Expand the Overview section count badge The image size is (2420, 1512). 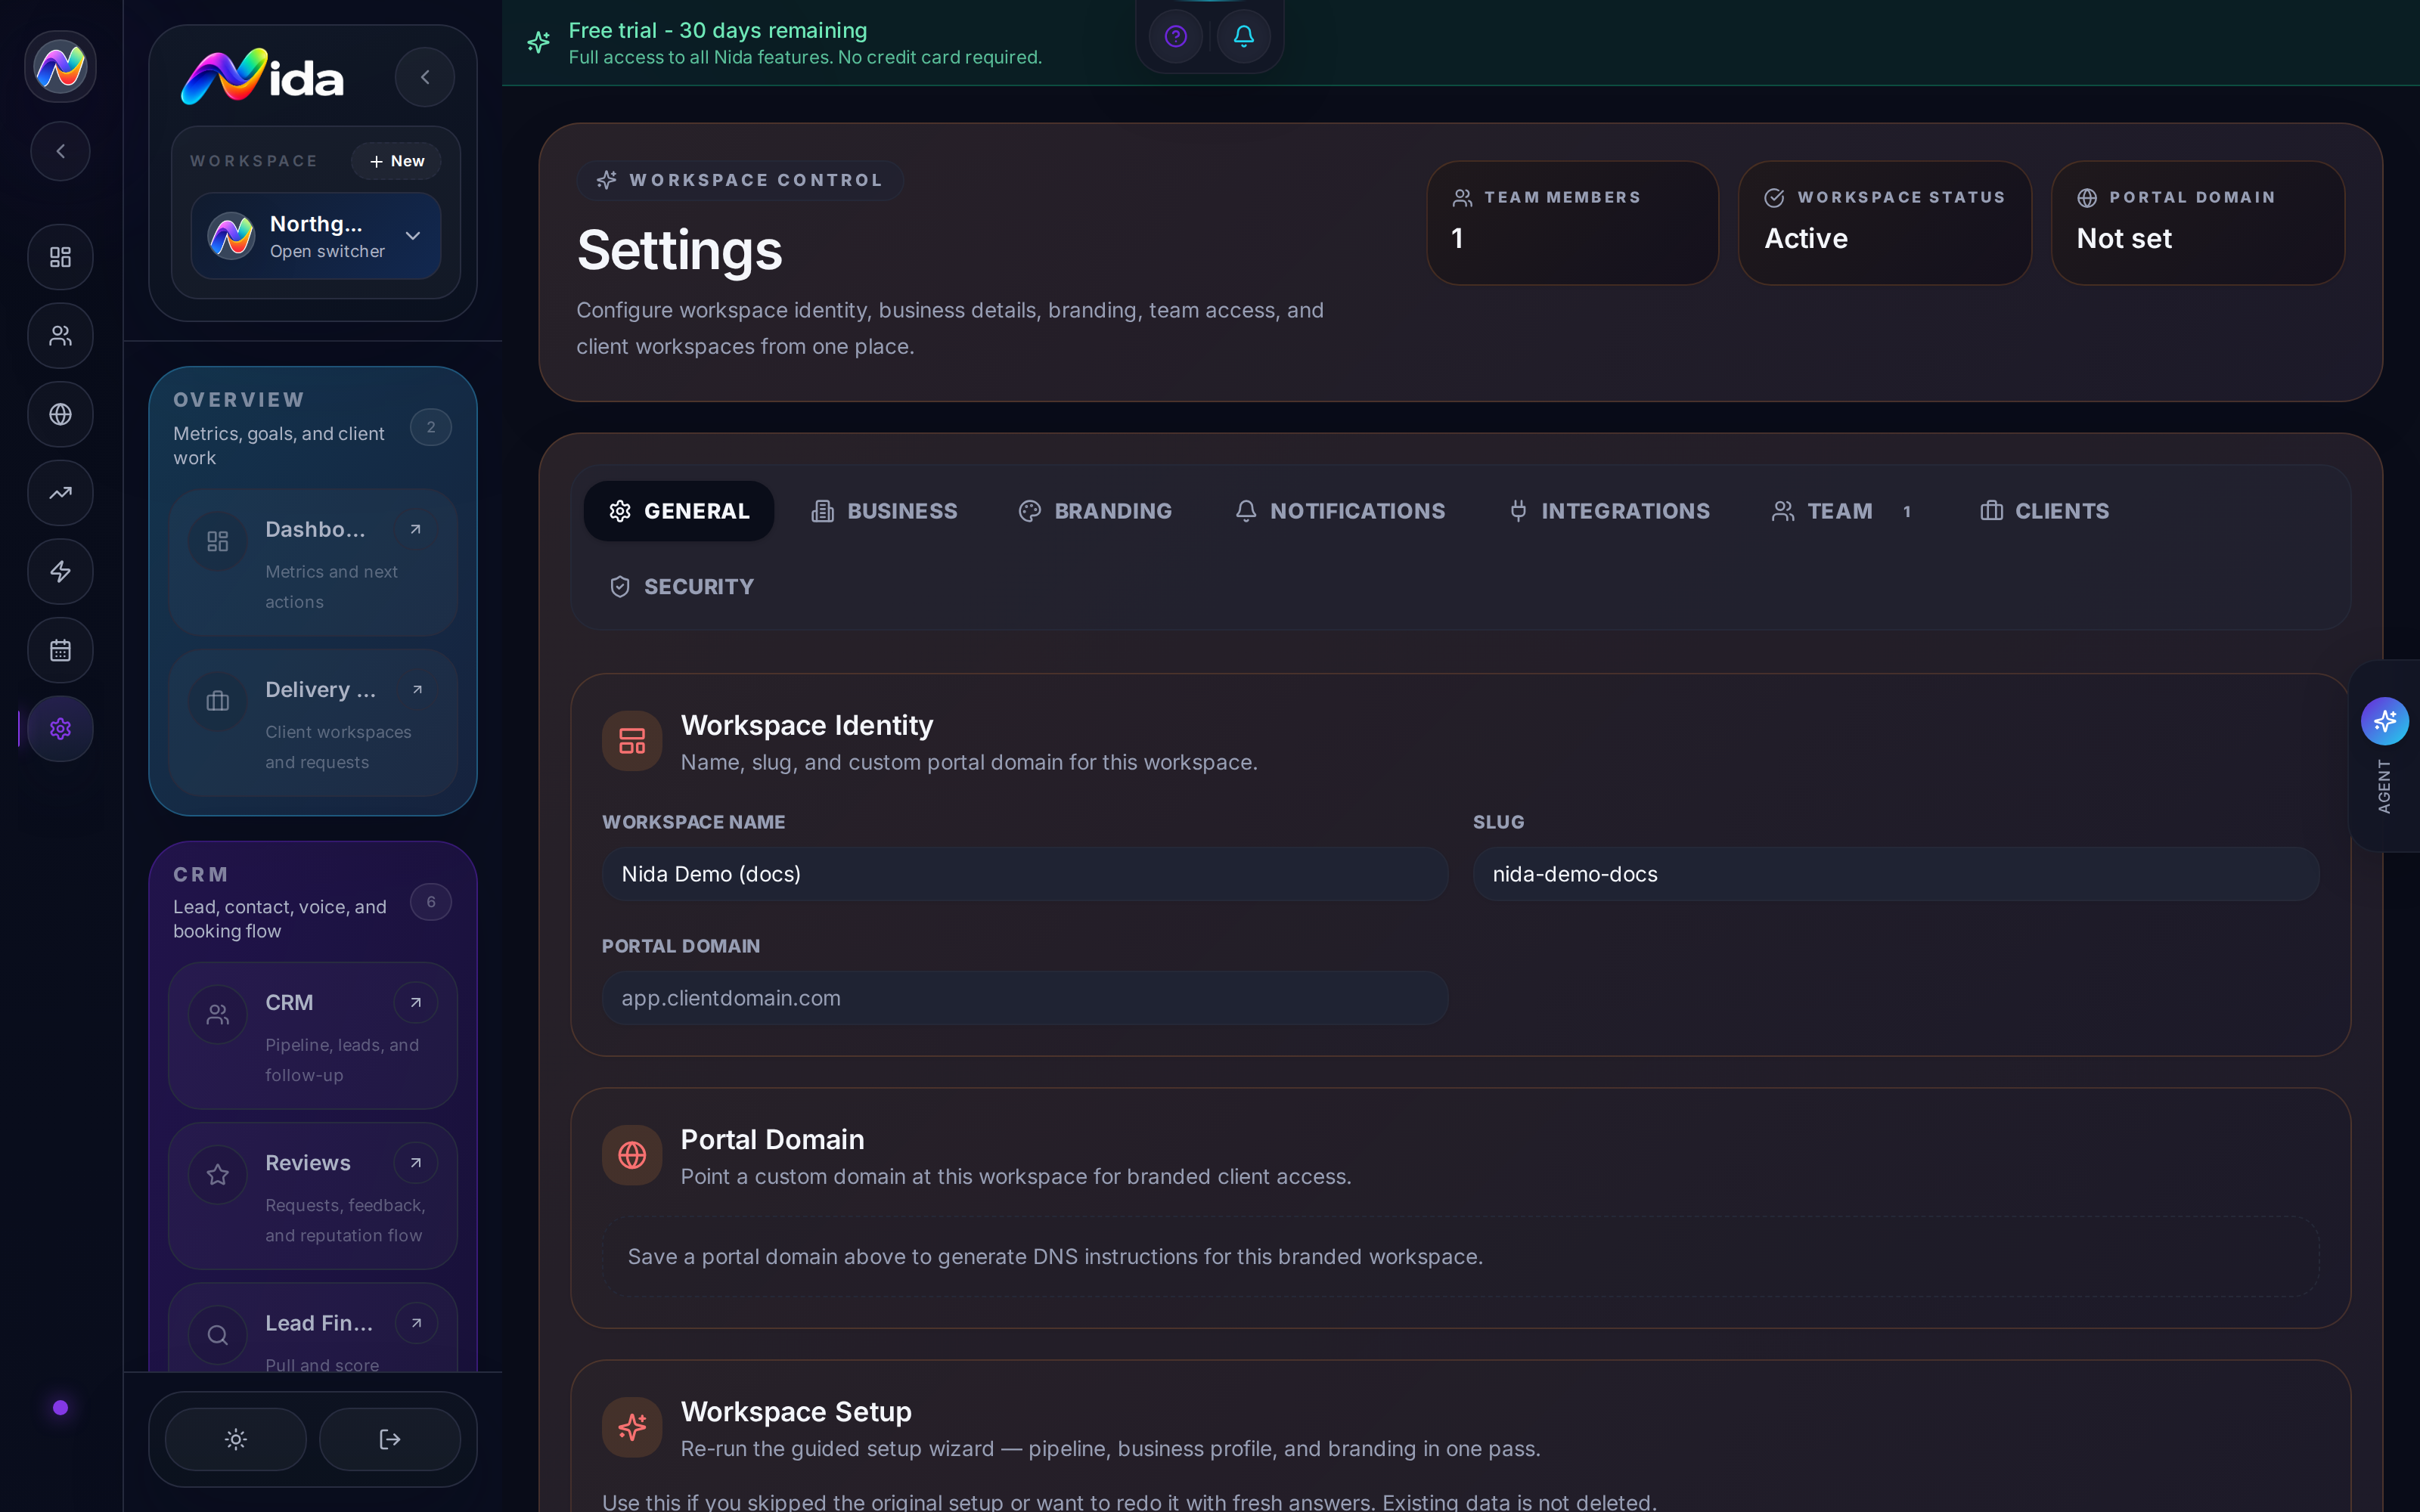(431, 427)
